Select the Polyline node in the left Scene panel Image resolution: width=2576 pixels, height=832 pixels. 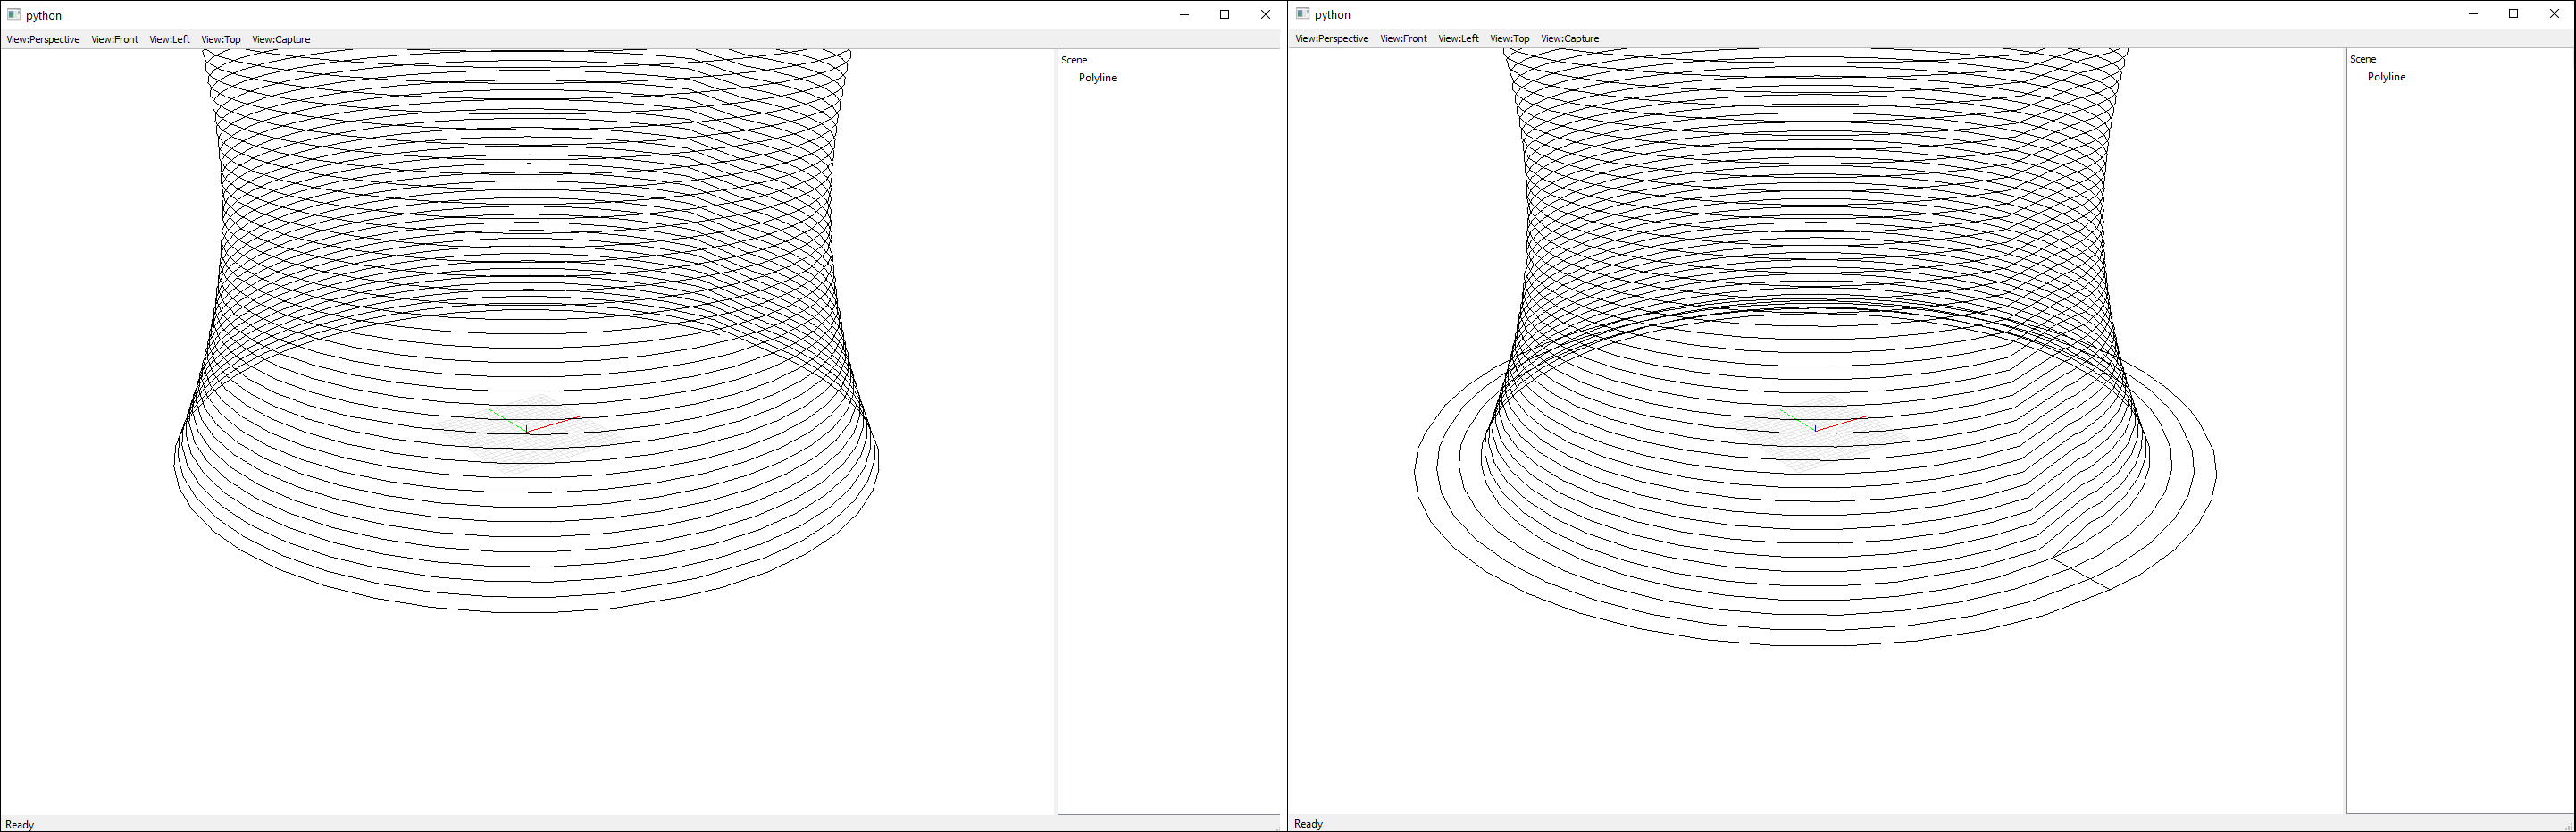(1097, 77)
